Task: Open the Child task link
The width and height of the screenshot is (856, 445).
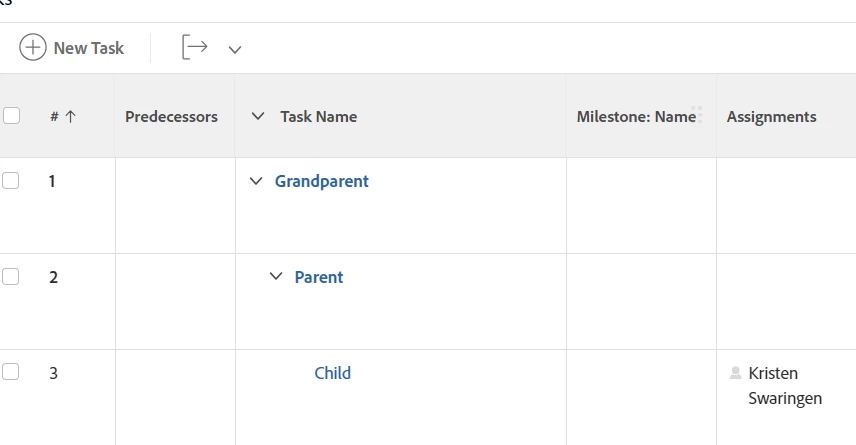Action: point(332,373)
